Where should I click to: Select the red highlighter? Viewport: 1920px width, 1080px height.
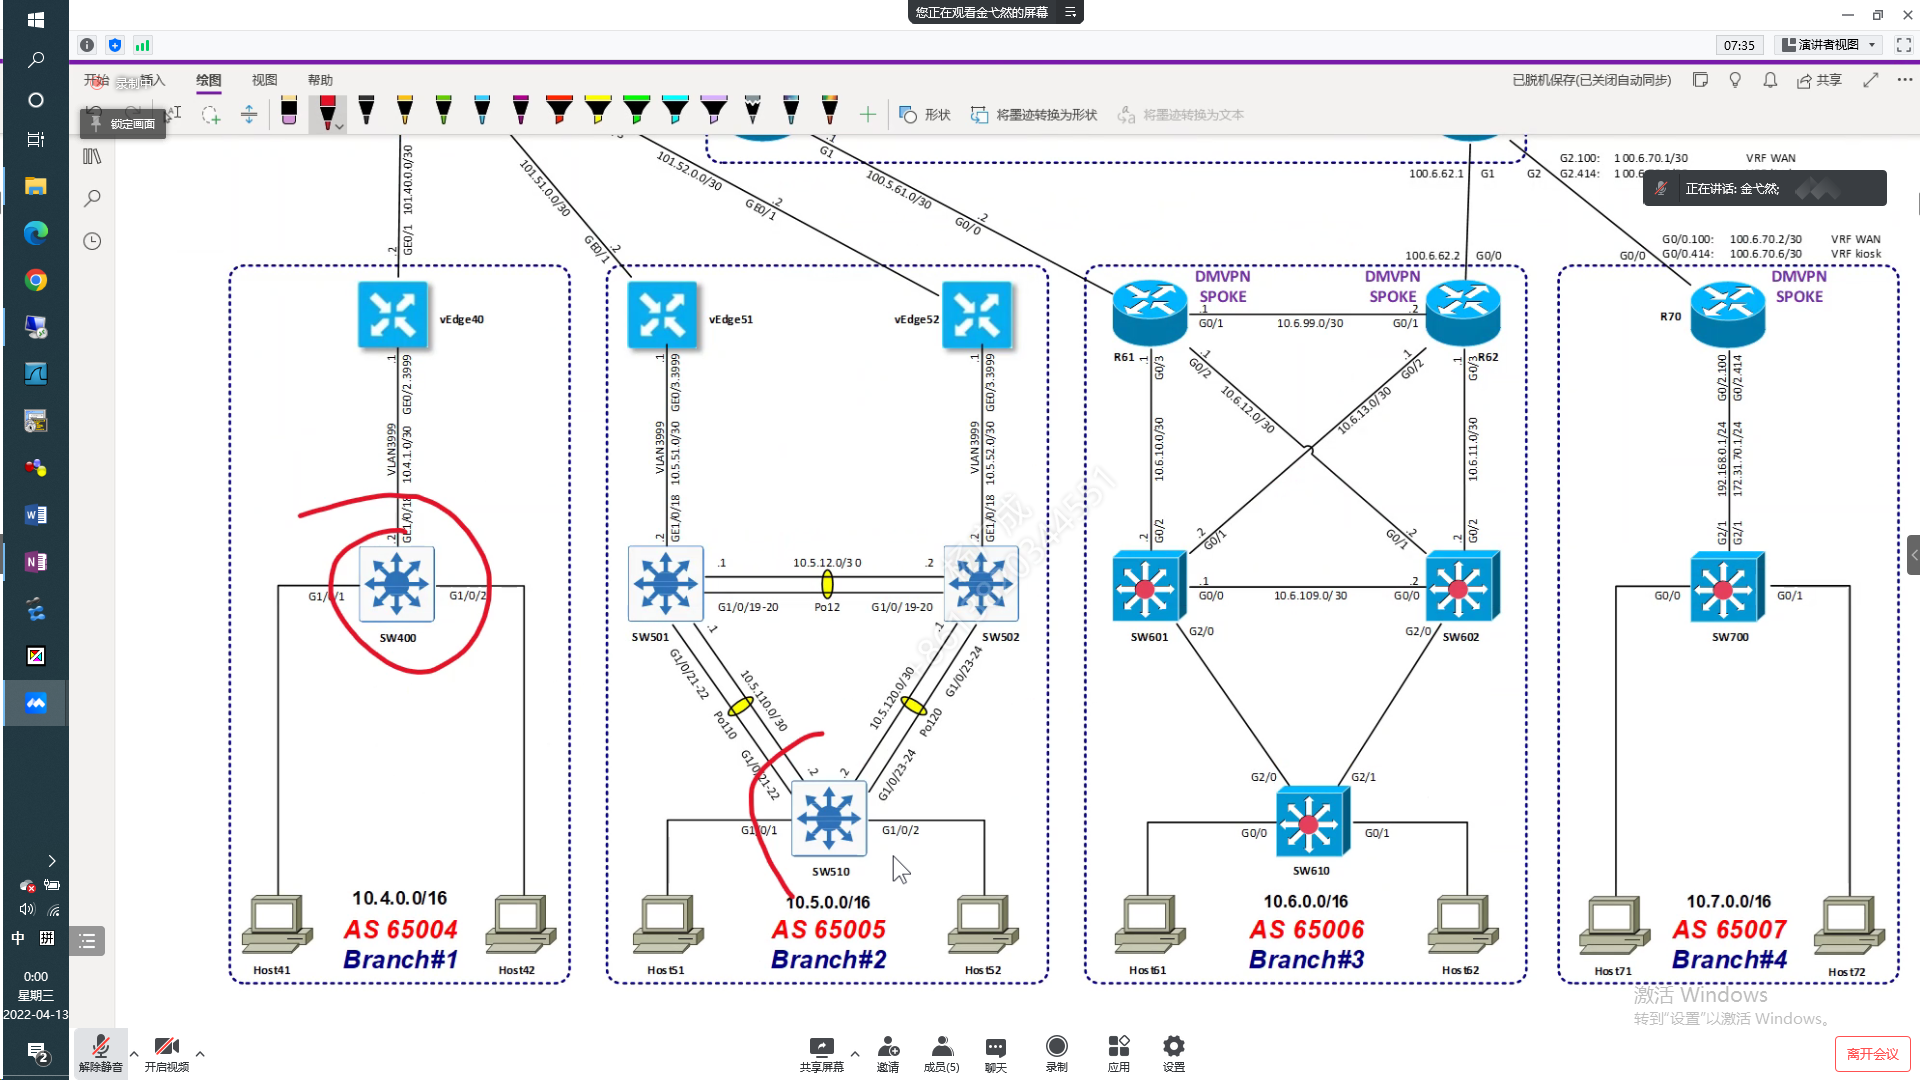pyautogui.click(x=559, y=111)
